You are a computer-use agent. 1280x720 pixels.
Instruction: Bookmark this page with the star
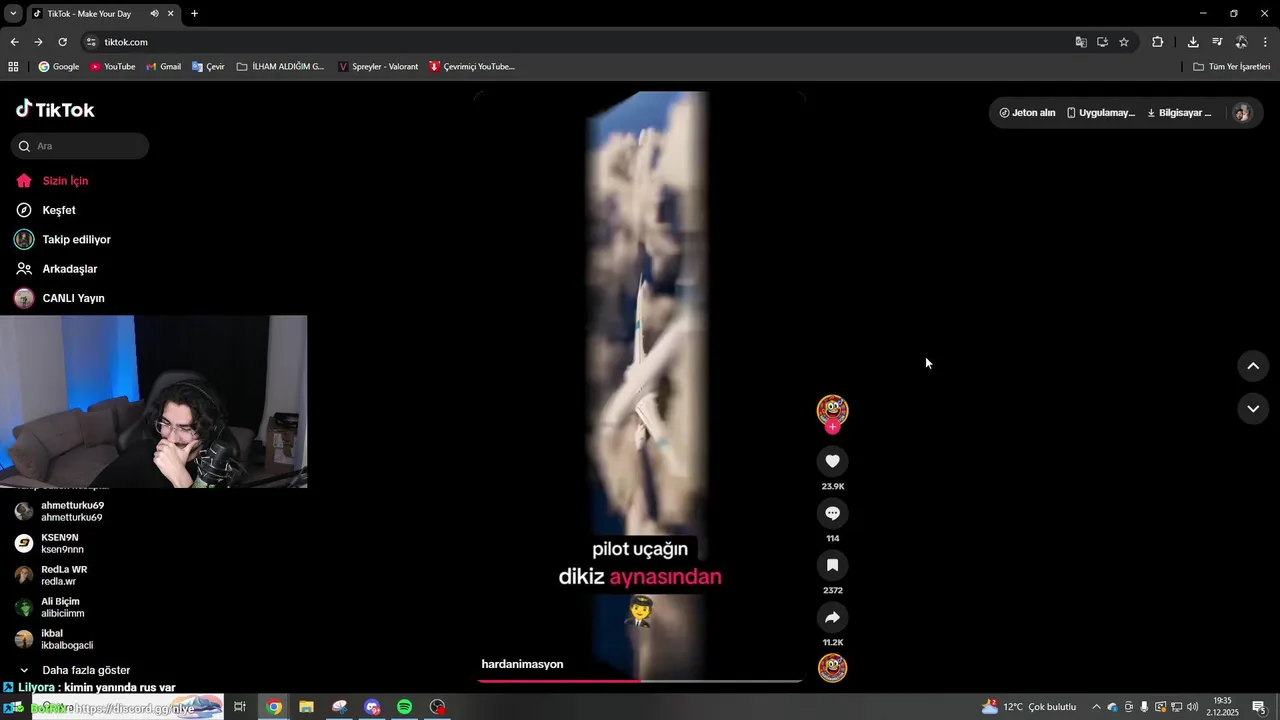pyautogui.click(x=1124, y=42)
